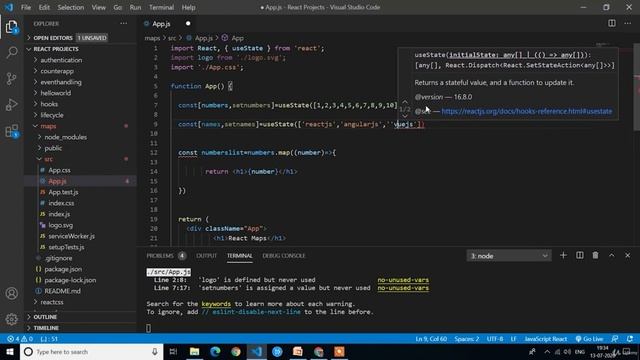
Task: Split the terminal pane
Action: click(x=579, y=256)
